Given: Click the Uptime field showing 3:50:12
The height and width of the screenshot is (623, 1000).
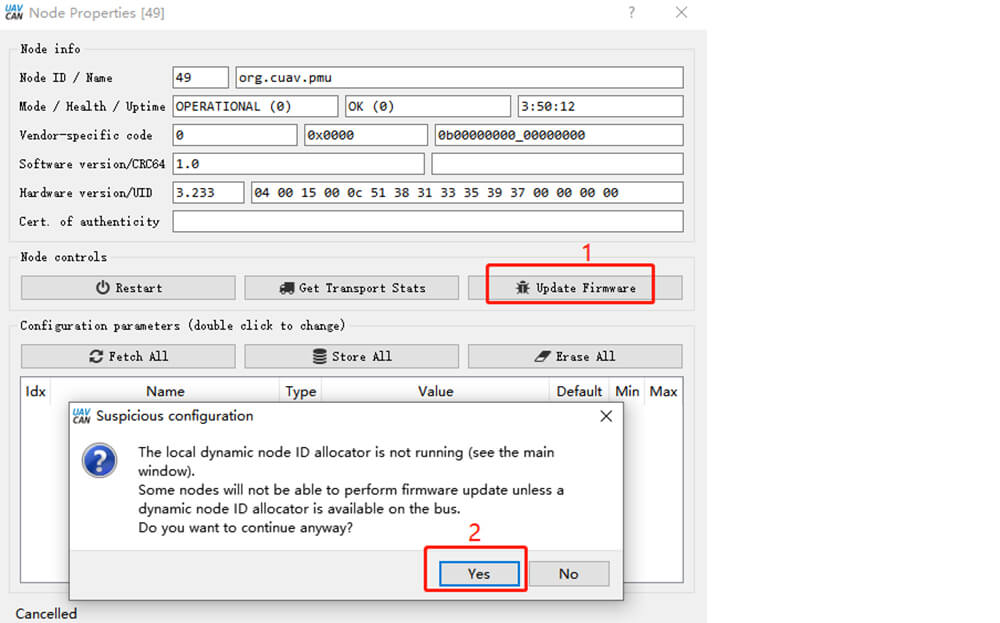Looking at the screenshot, I should tap(599, 107).
